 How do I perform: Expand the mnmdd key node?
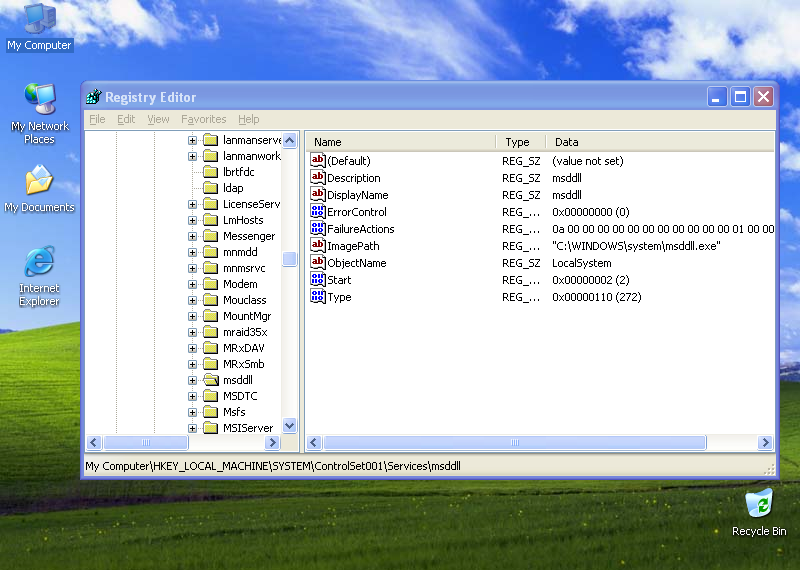(192, 252)
